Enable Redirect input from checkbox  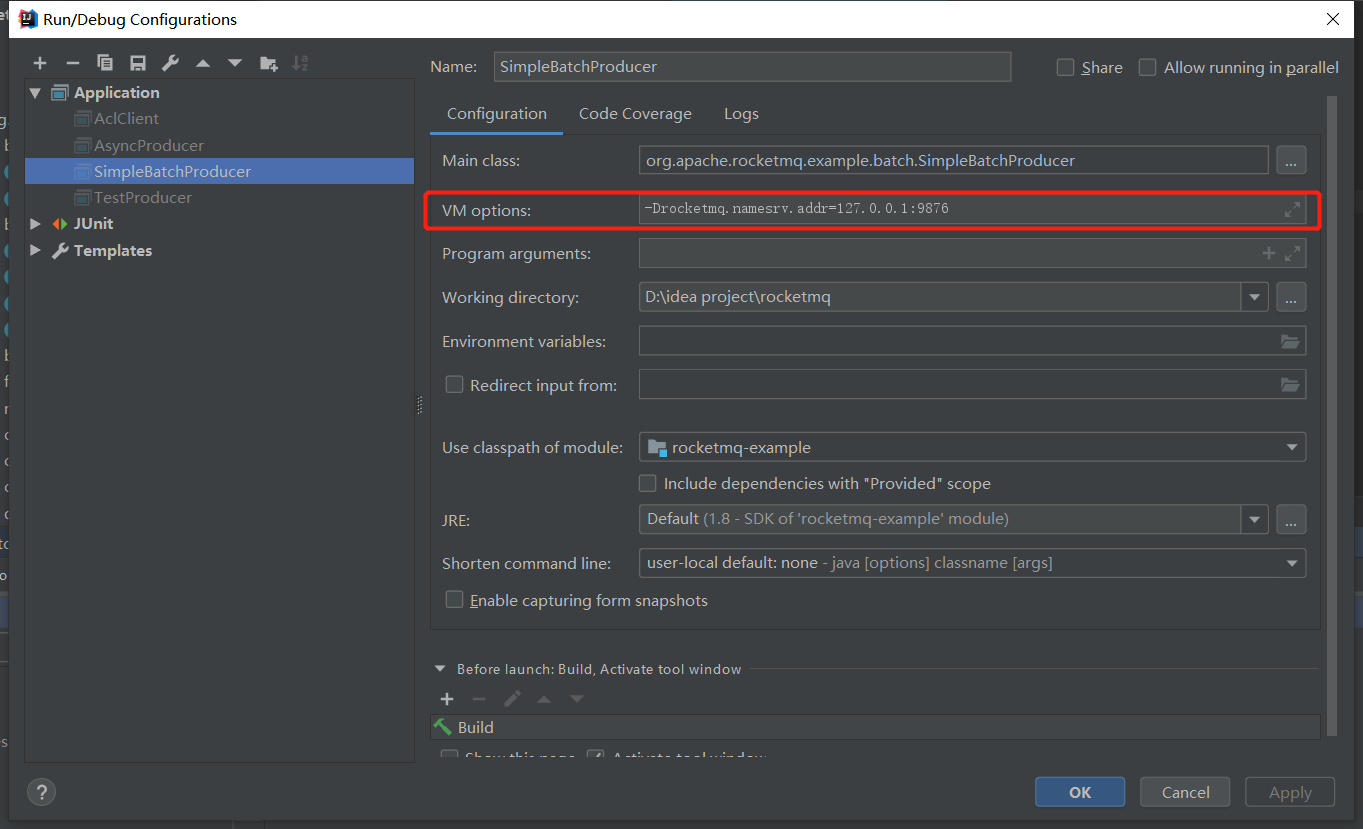454,384
